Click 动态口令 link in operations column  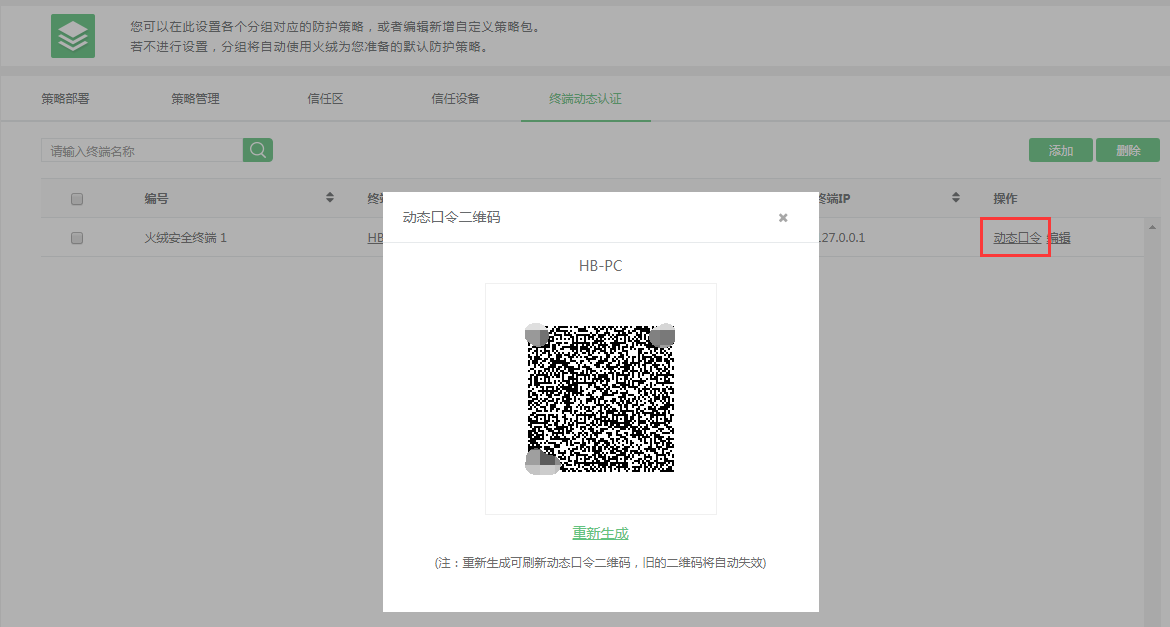(x=1017, y=238)
